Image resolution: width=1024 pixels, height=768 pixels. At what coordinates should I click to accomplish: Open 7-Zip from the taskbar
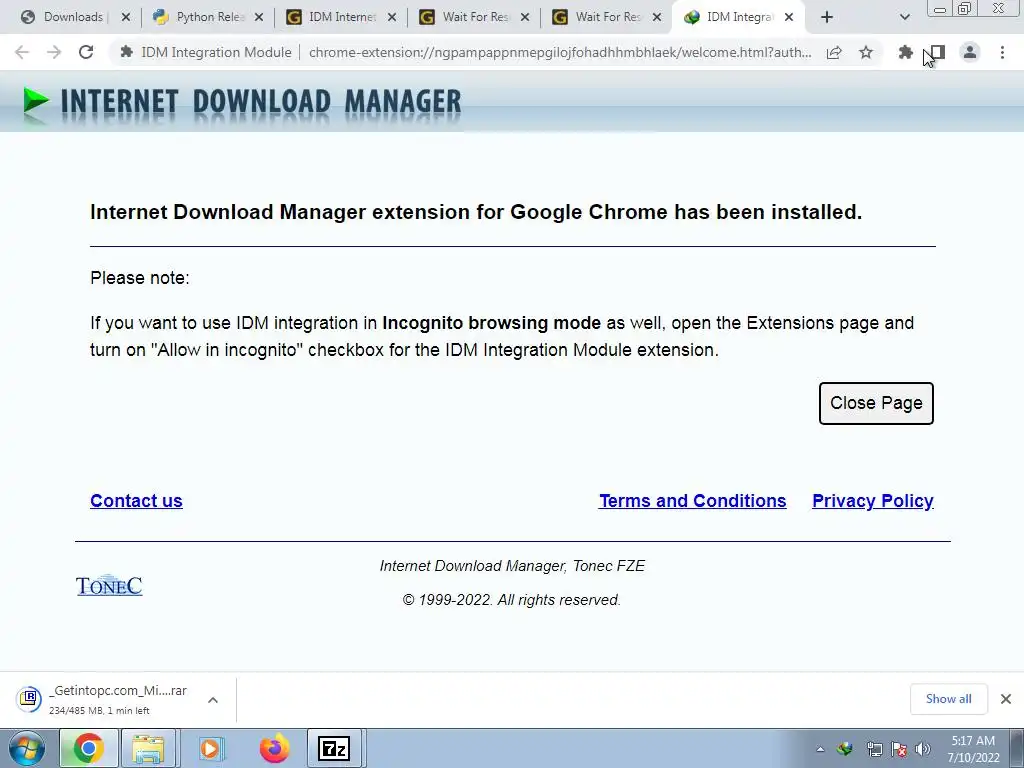[x=334, y=748]
